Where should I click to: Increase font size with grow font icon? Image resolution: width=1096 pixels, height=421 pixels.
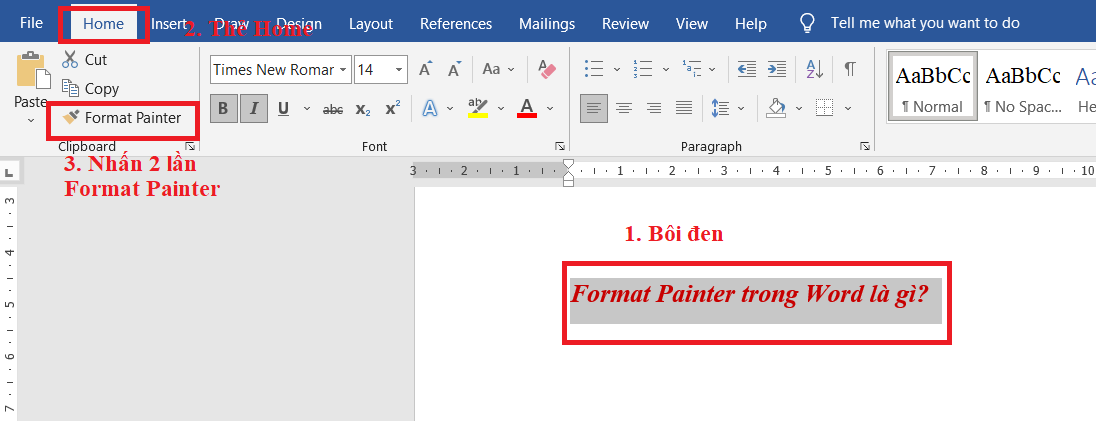(426, 69)
